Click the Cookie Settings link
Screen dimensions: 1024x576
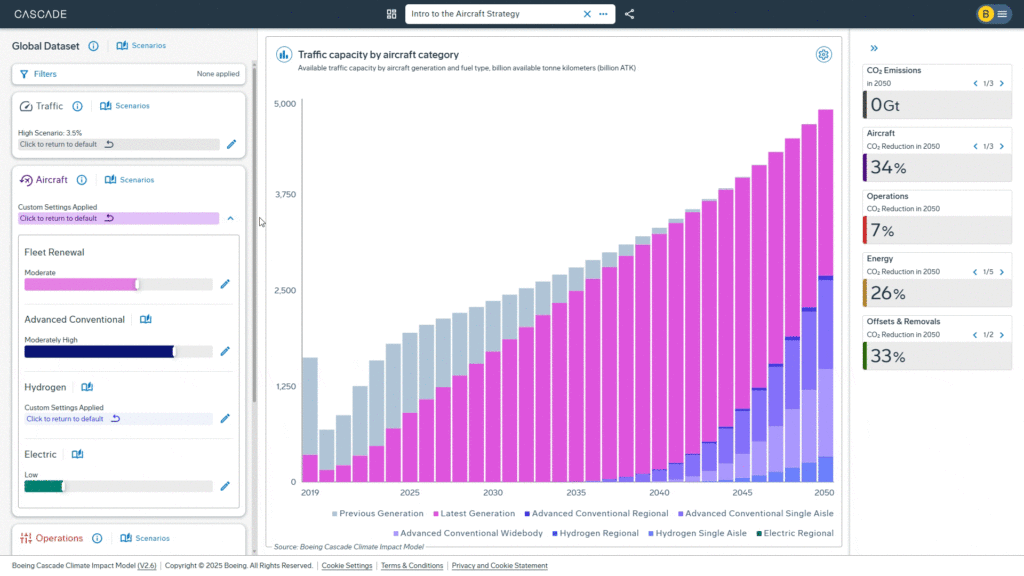[346, 565]
